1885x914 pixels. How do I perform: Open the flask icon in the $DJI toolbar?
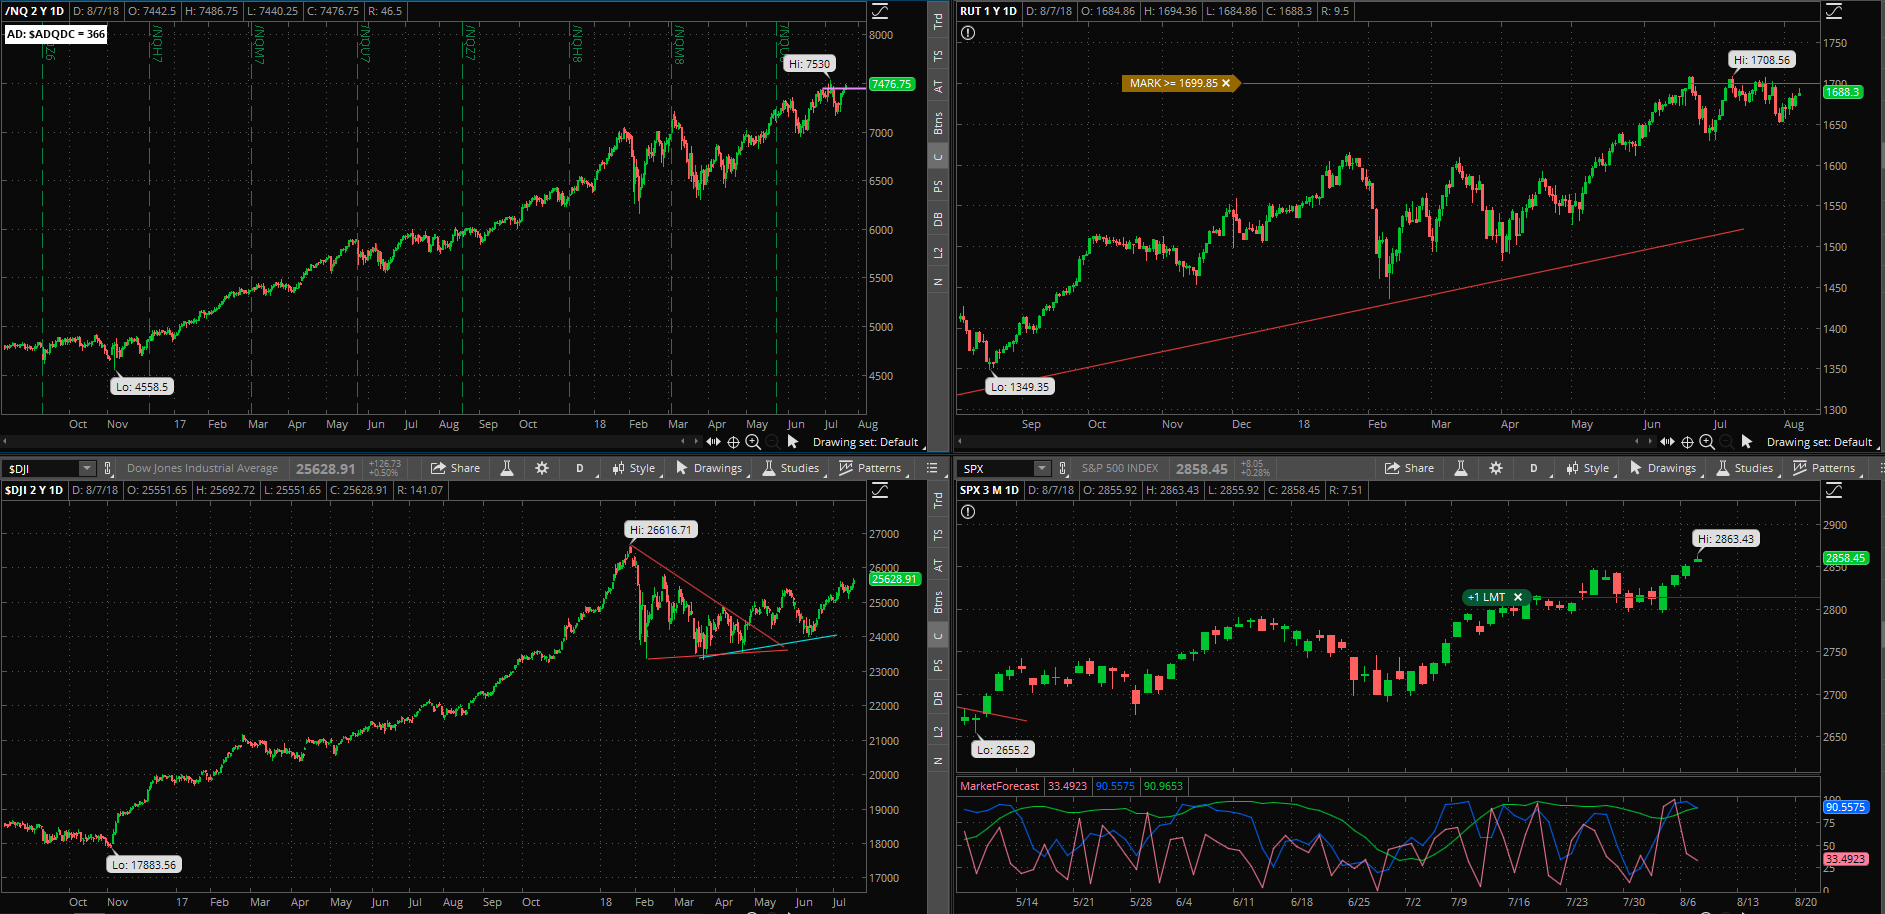507,468
